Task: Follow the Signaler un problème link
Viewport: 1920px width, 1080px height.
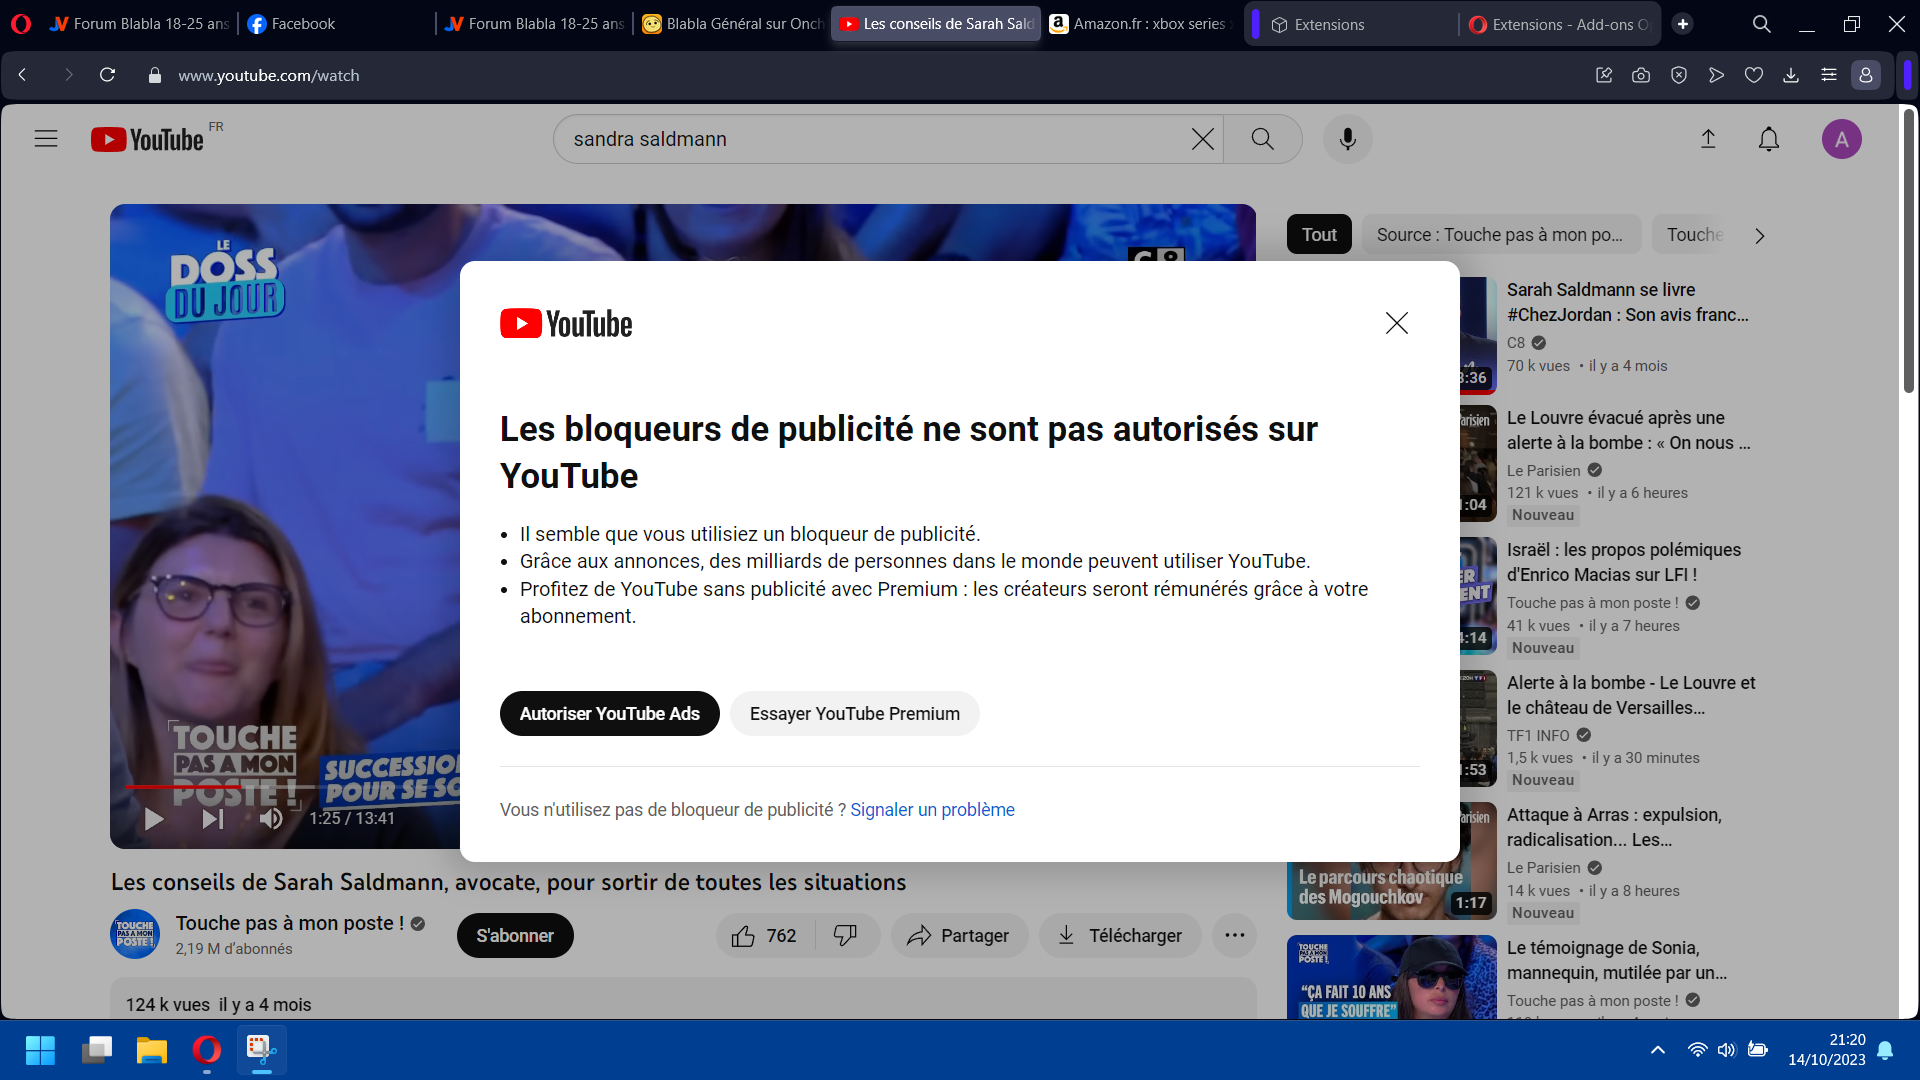Action: click(932, 810)
